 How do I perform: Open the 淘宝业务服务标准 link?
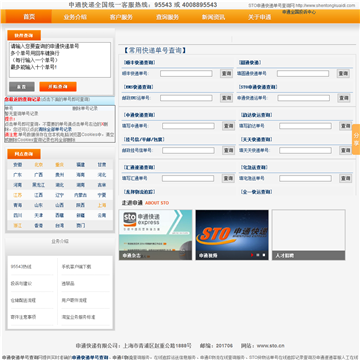click(78, 317)
